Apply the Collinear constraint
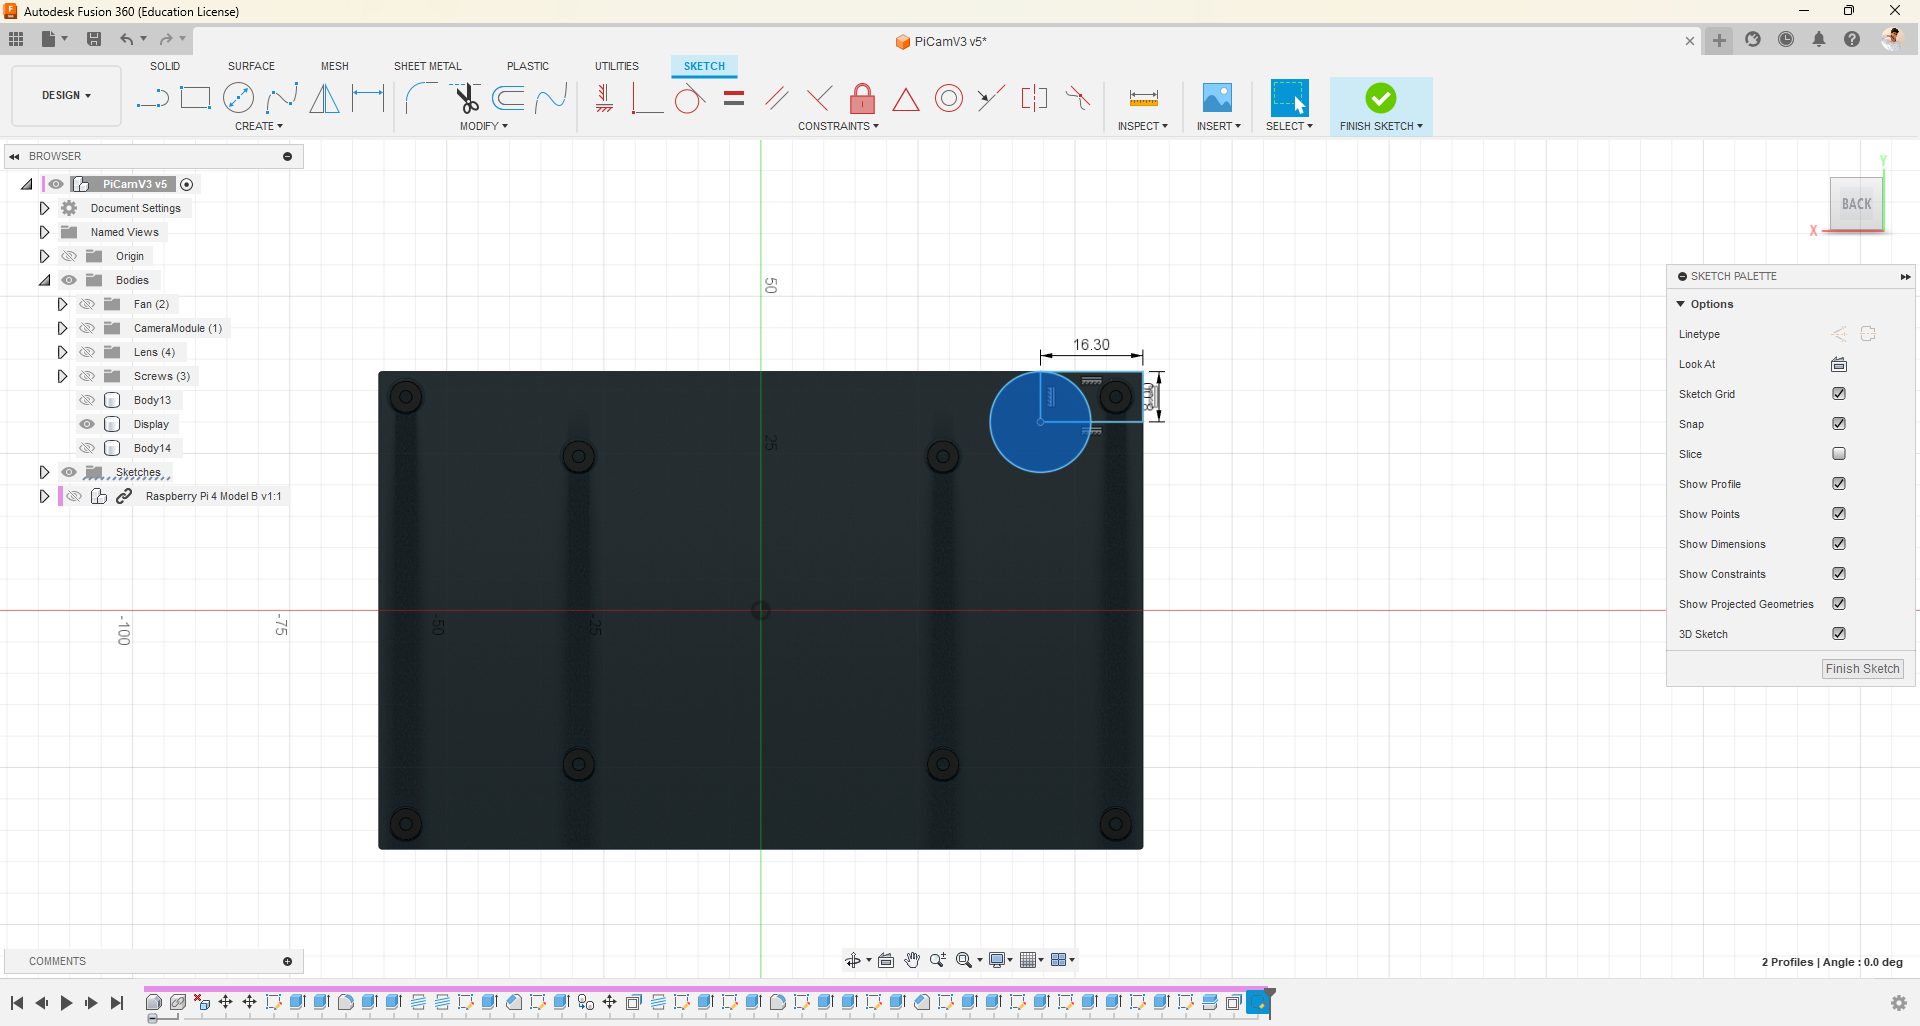This screenshot has height=1026, width=1920. pos(991,98)
